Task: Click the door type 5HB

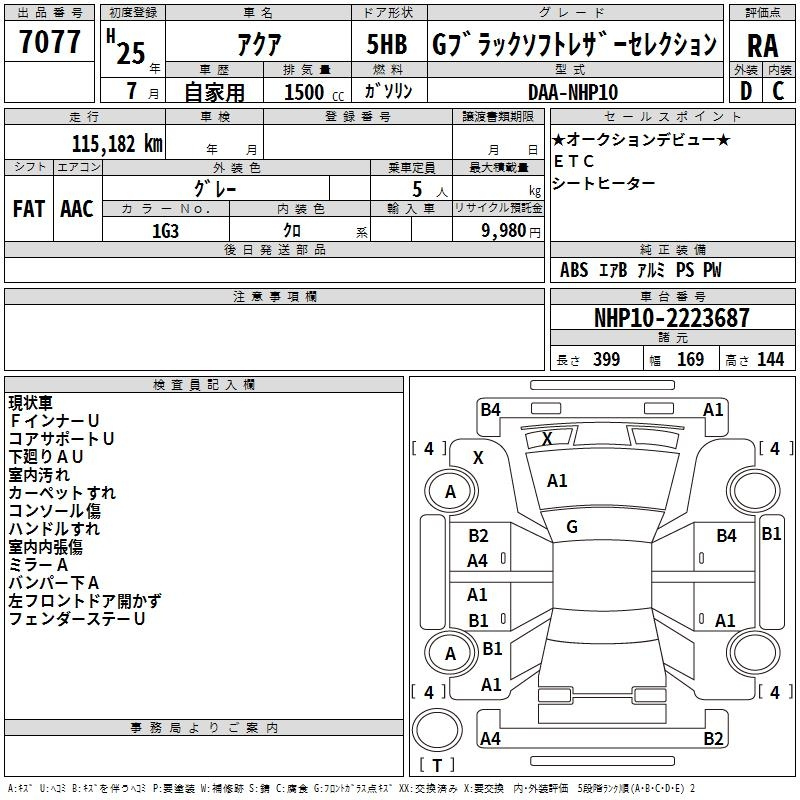Action: (x=387, y=44)
